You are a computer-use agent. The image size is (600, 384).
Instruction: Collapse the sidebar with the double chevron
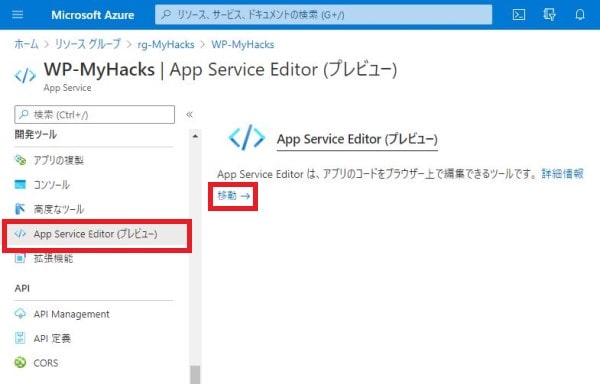[189, 114]
